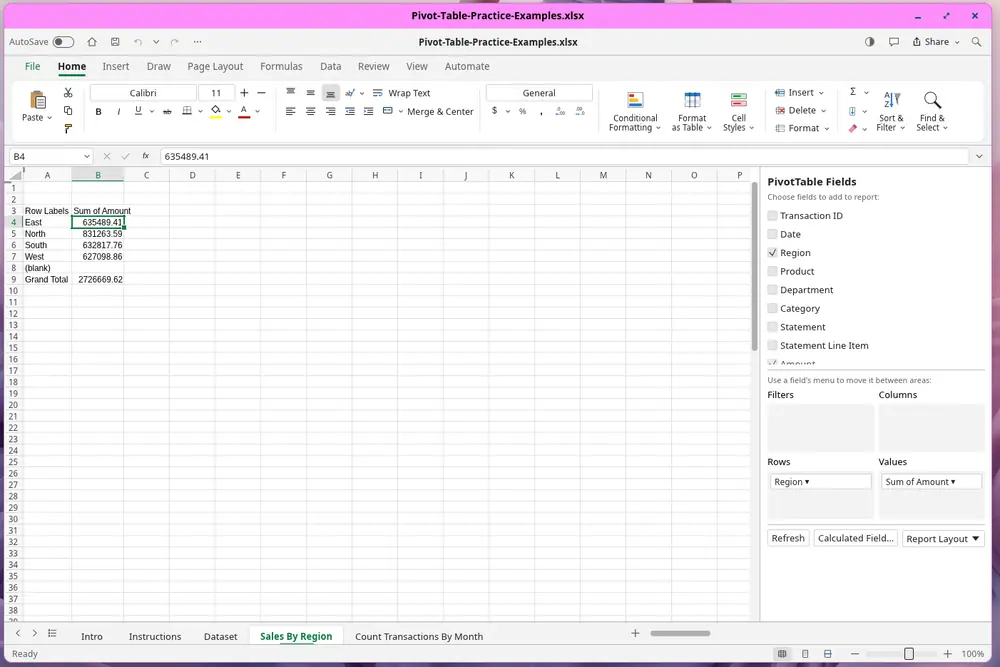Check the Product field checkbox

pos(772,271)
